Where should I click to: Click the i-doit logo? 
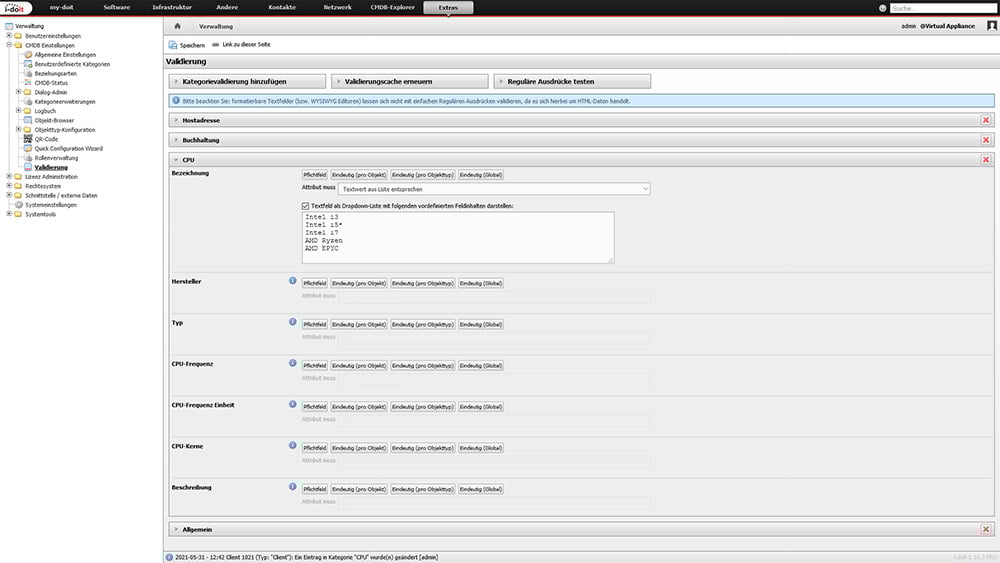coord(18,8)
